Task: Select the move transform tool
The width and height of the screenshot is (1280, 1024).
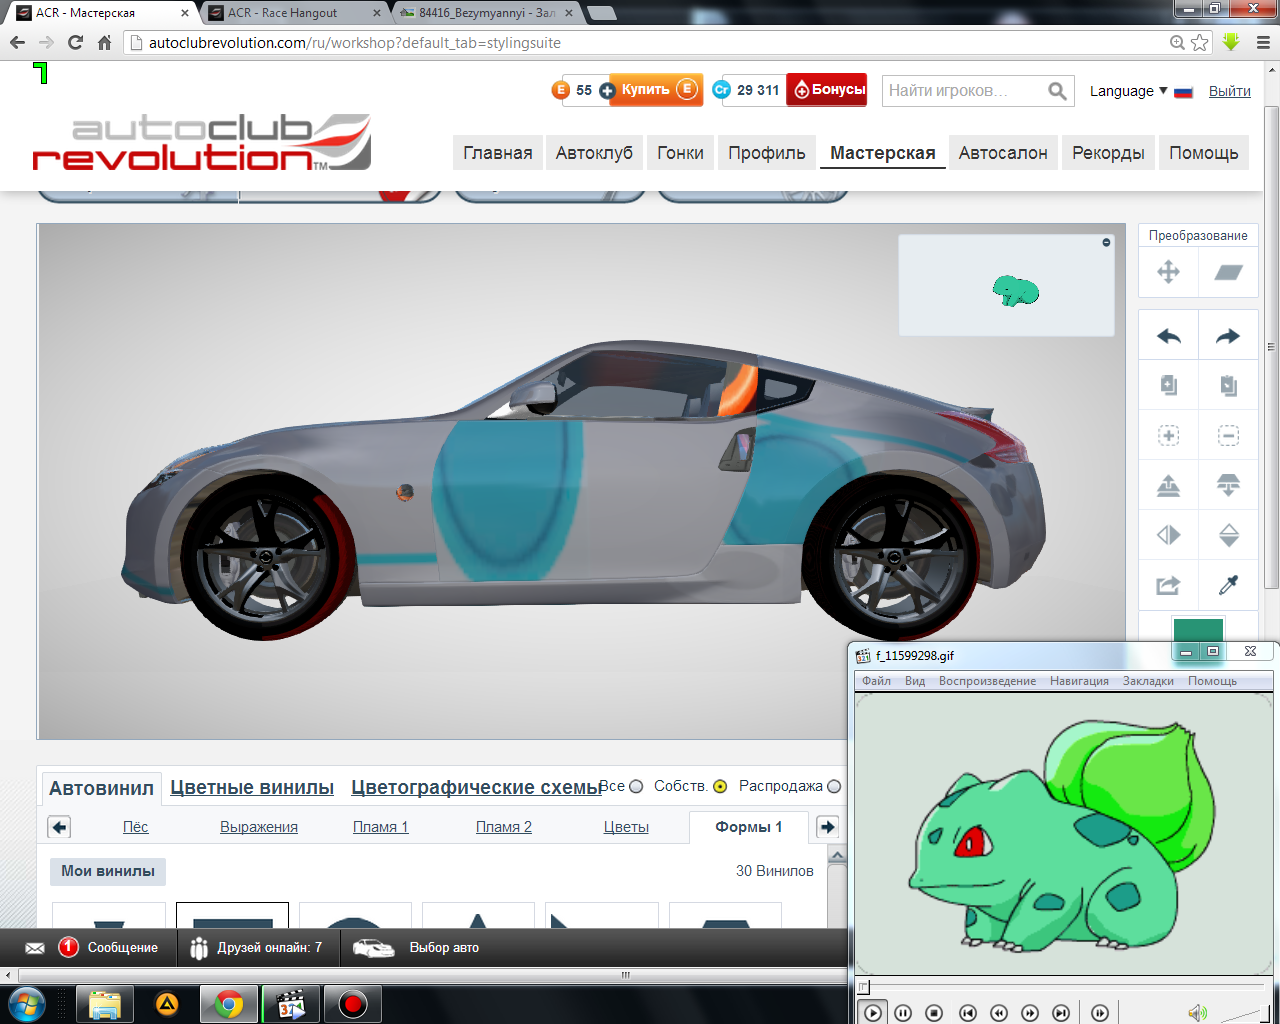Action: click(1168, 272)
